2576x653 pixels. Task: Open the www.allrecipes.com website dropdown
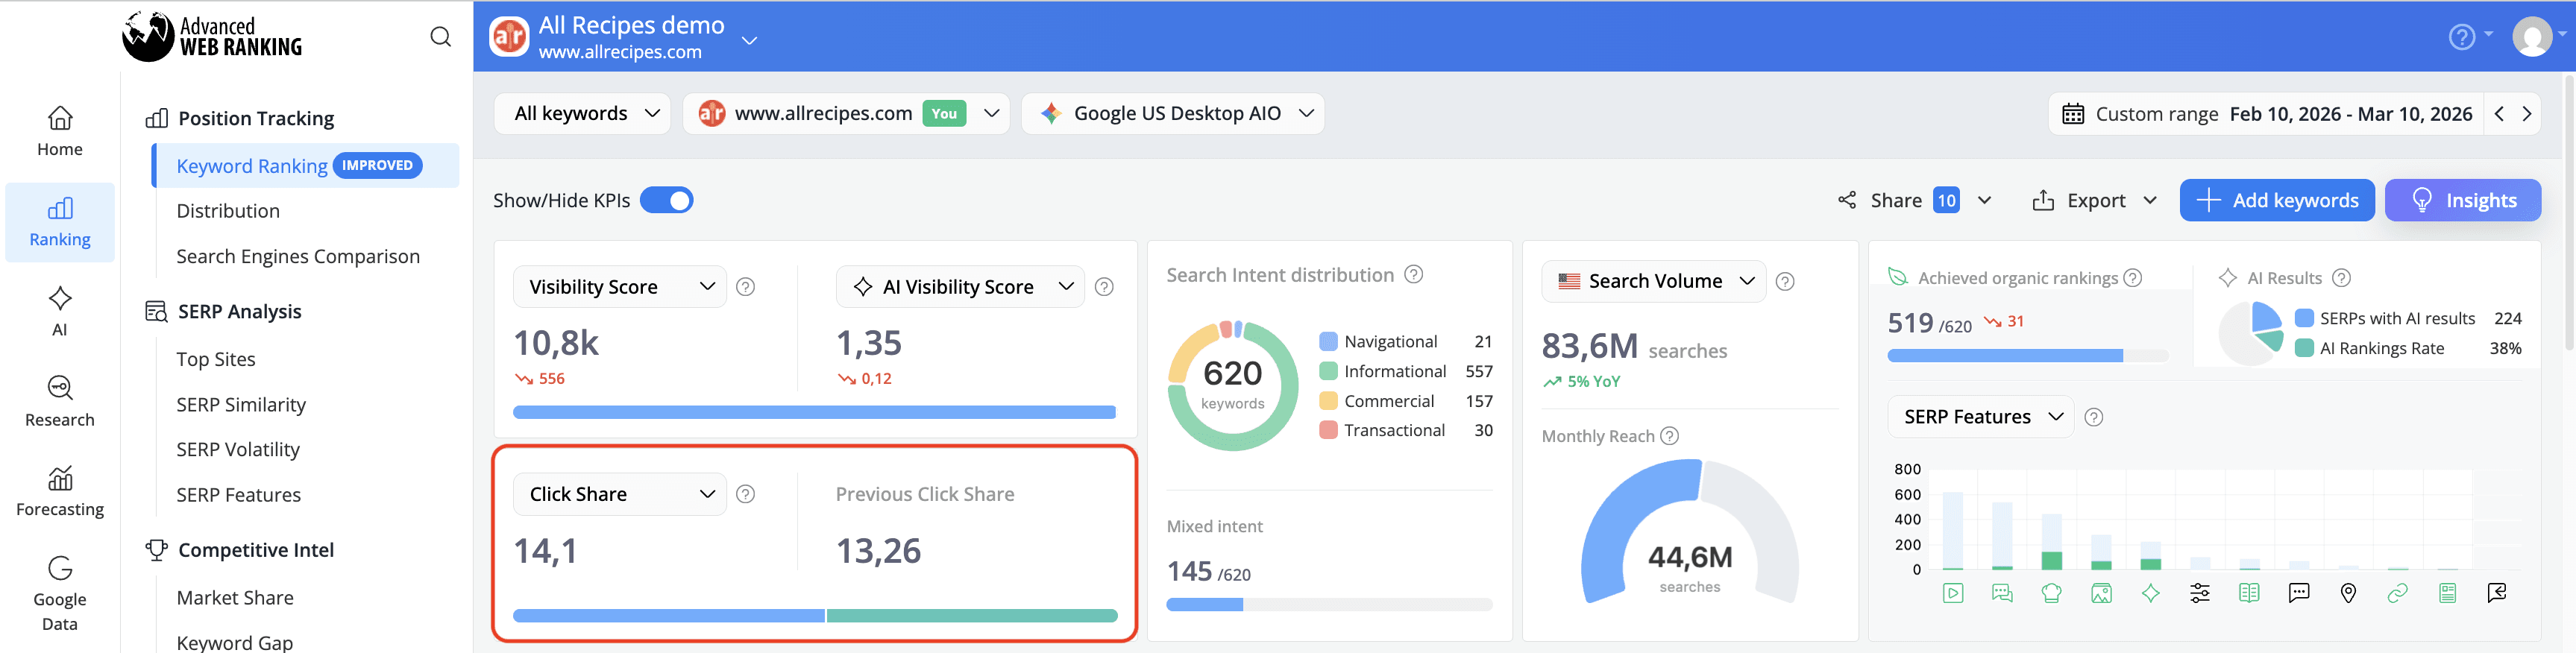tap(846, 114)
